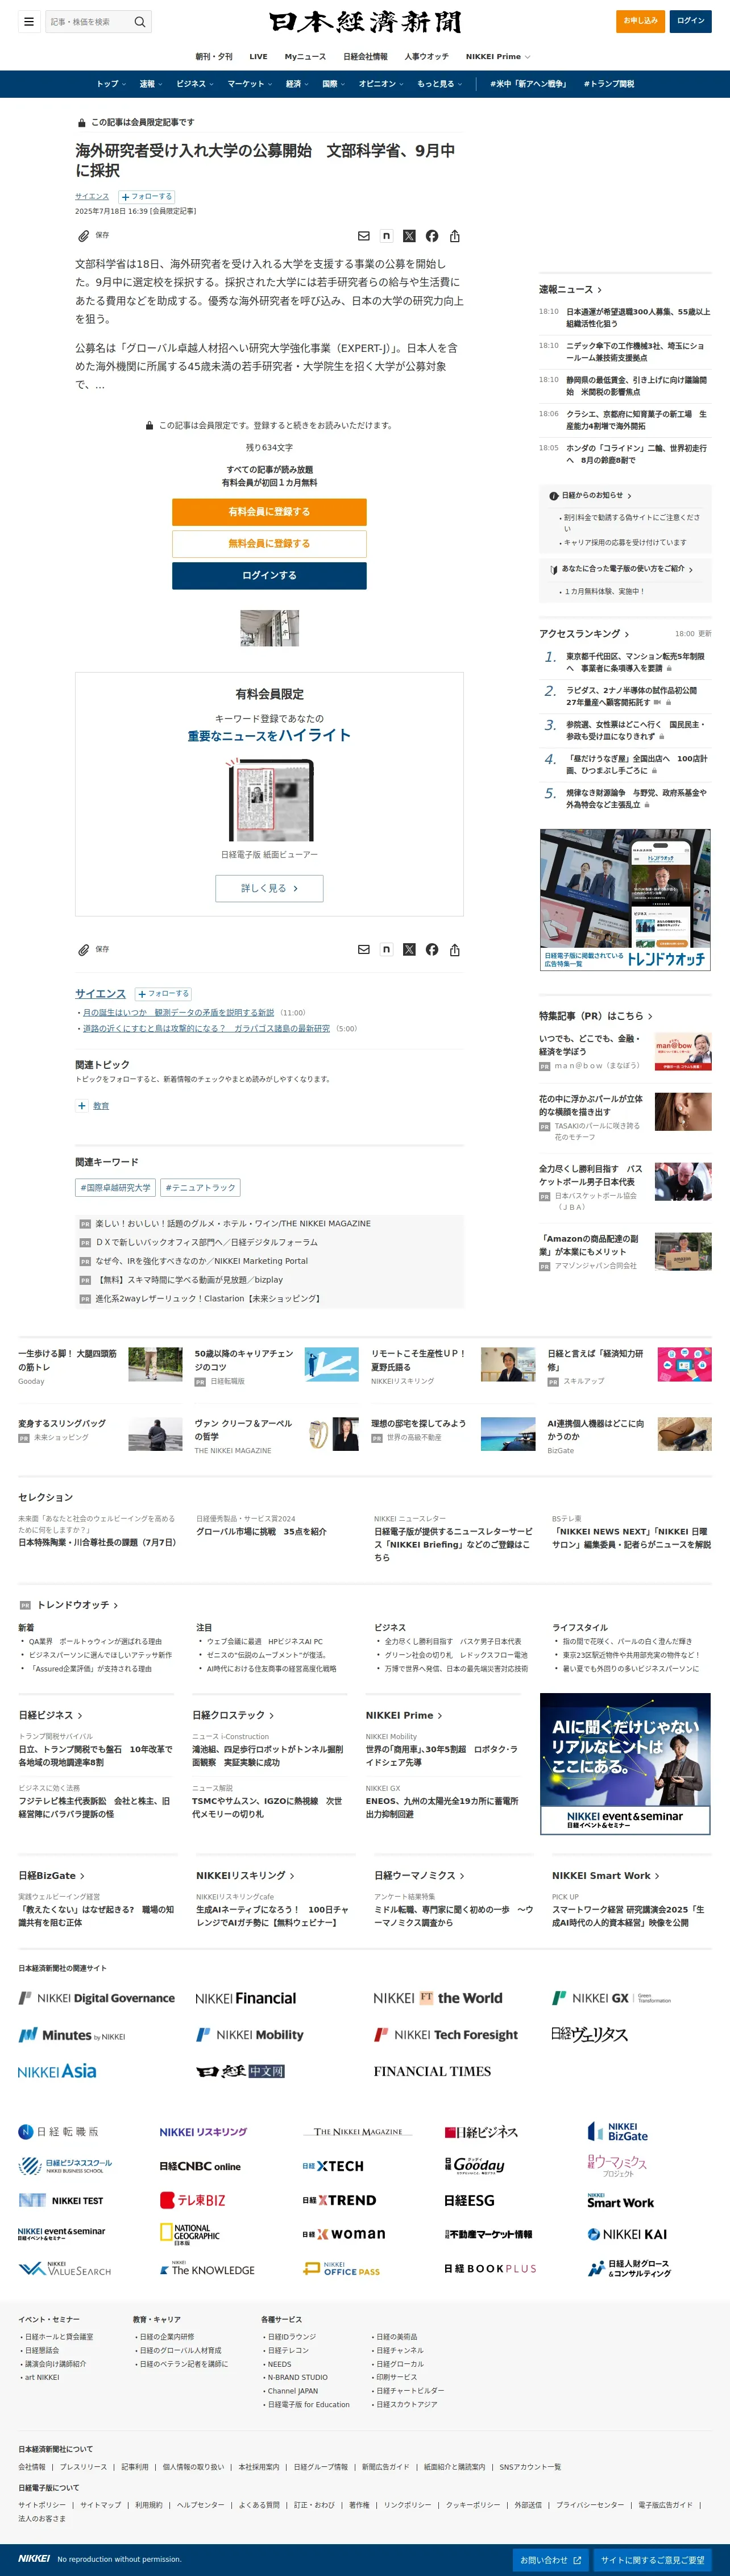Open Minutes by NIKKEI logo
730x2576 pixels.
(72, 2035)
